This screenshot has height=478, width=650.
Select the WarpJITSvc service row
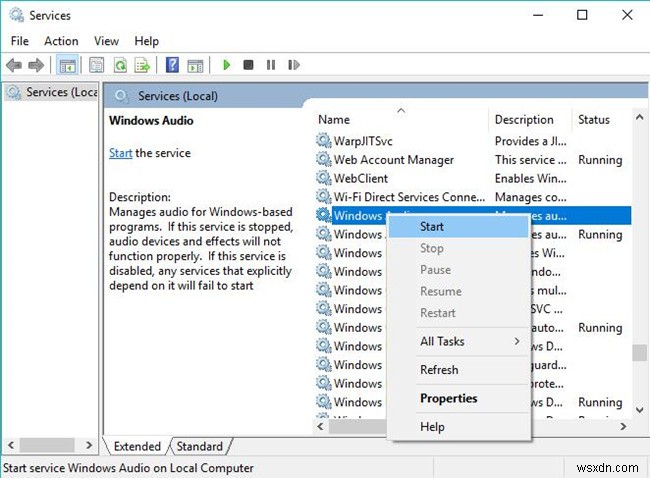(473, 141)
